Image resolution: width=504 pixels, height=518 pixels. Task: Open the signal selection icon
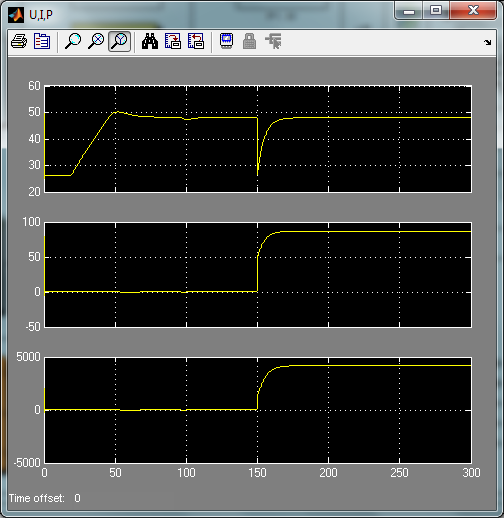tap(273, 42)
